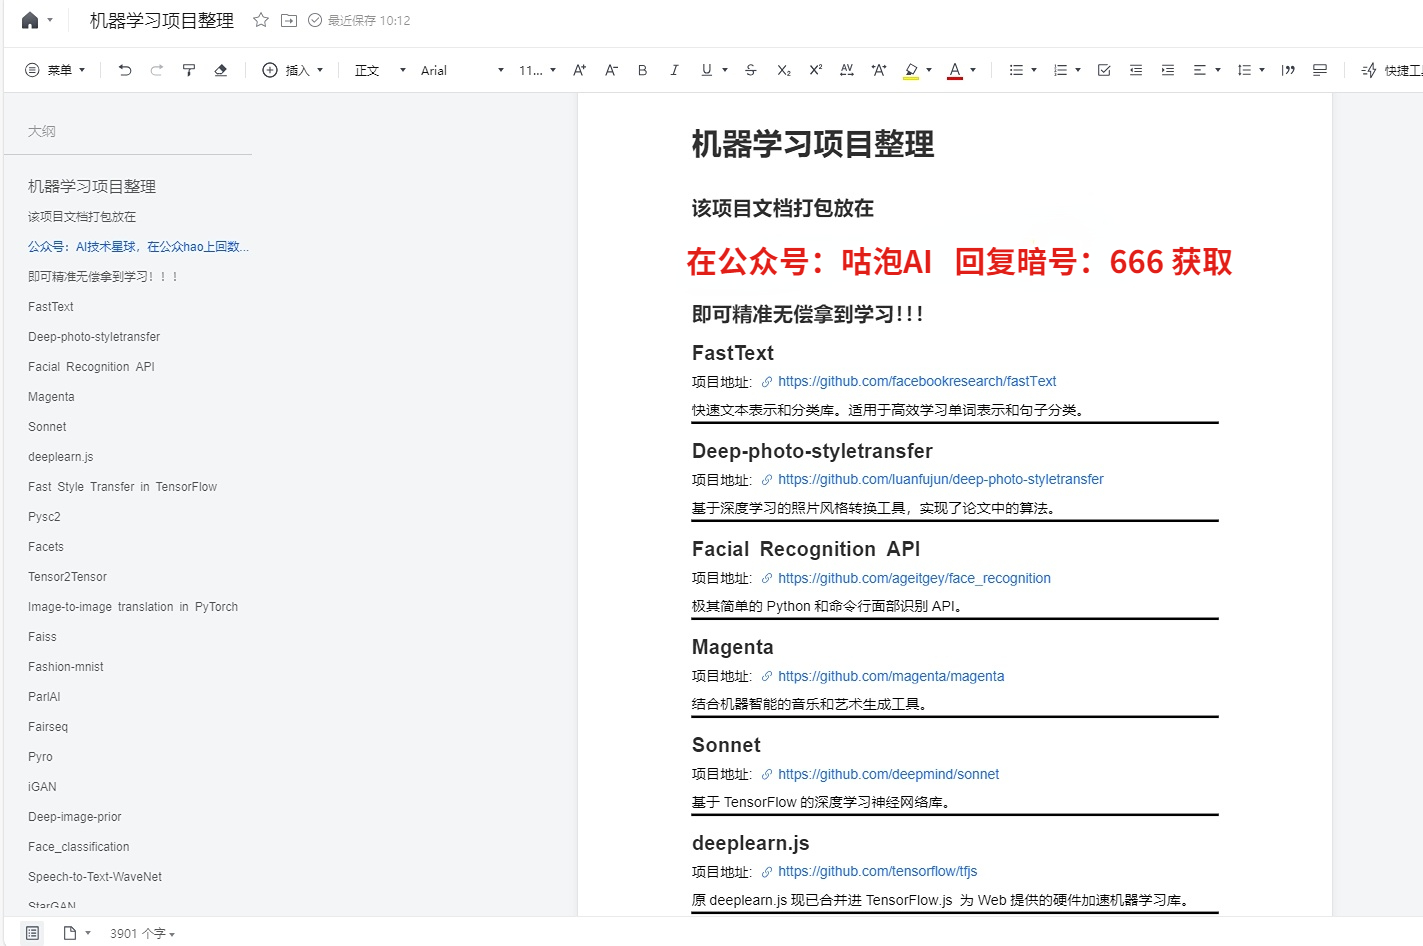Toggle superscript formatting

pyautogui.click(x=816, y=70)
